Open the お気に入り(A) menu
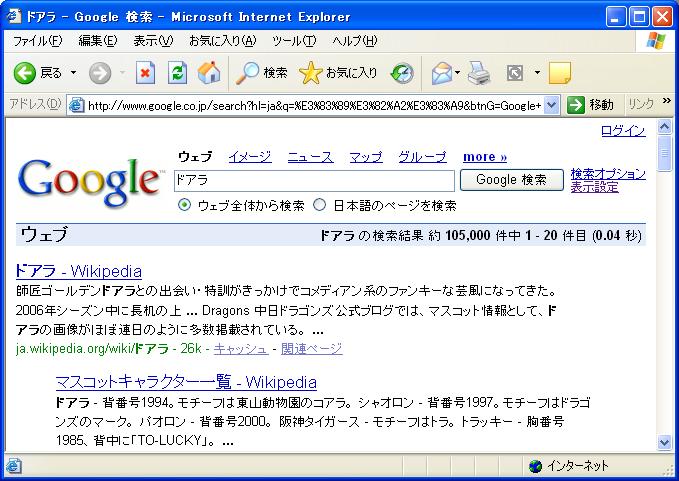 pyautogui.click(x=223, y=41)
